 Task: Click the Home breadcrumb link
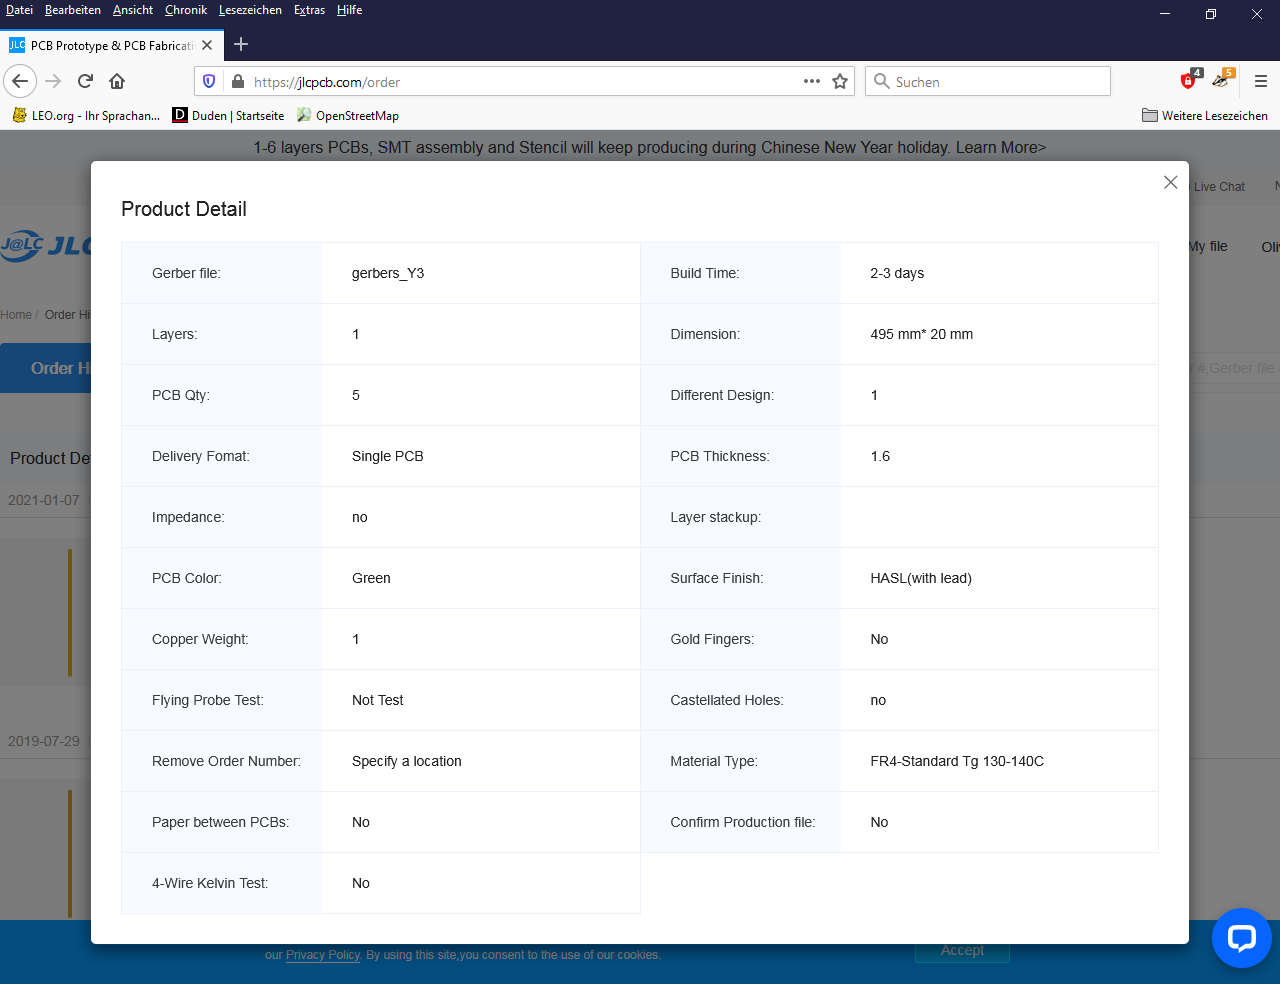[x=16, y=315]
